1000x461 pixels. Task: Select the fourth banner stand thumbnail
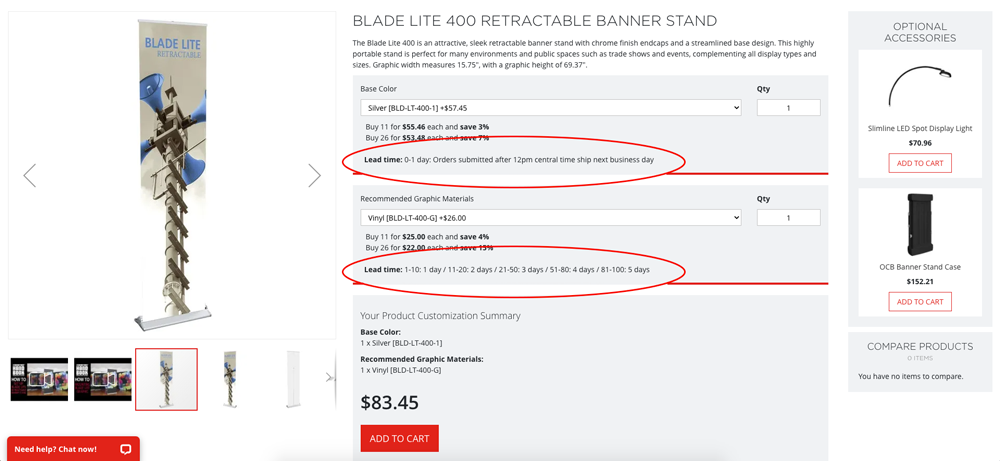(x=230, y=379)
